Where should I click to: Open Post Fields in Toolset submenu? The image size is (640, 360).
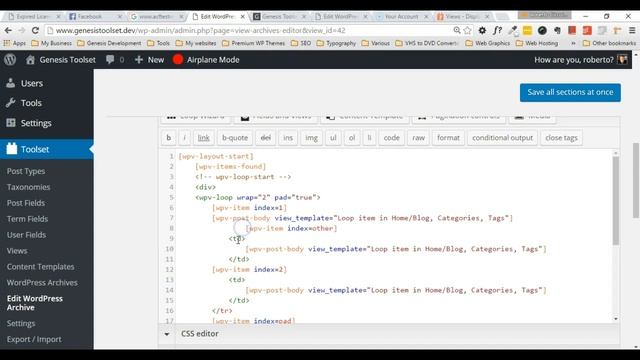click(x=26, y=203)
